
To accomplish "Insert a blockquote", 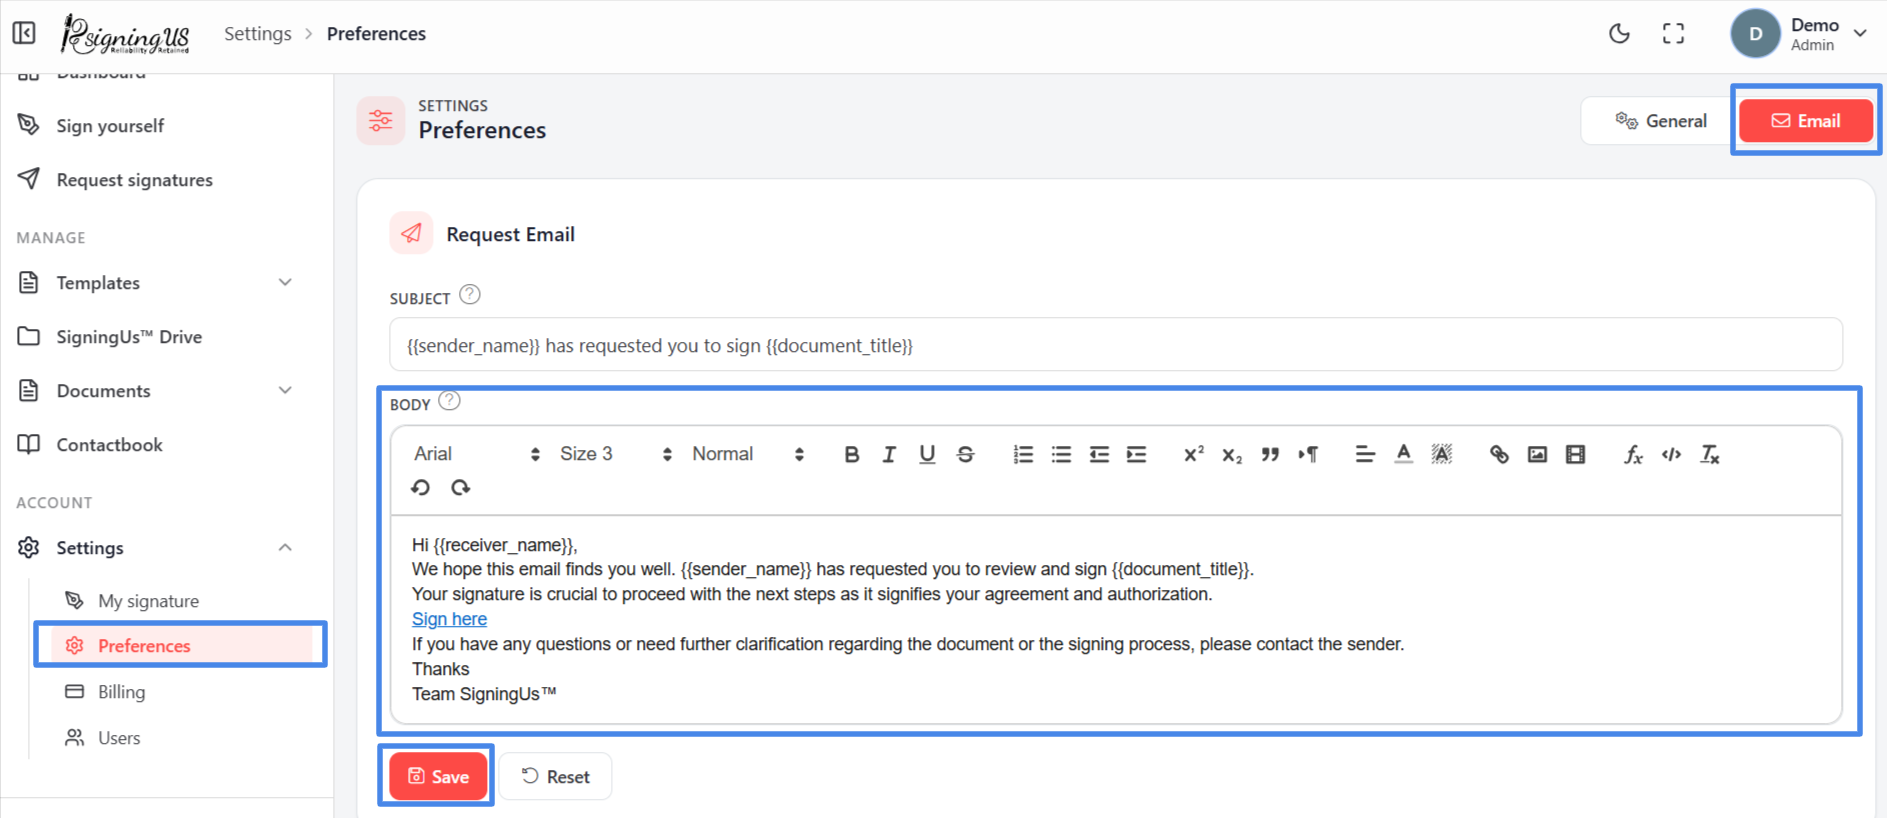I will pyautogui.click(x=1270, y=454).
